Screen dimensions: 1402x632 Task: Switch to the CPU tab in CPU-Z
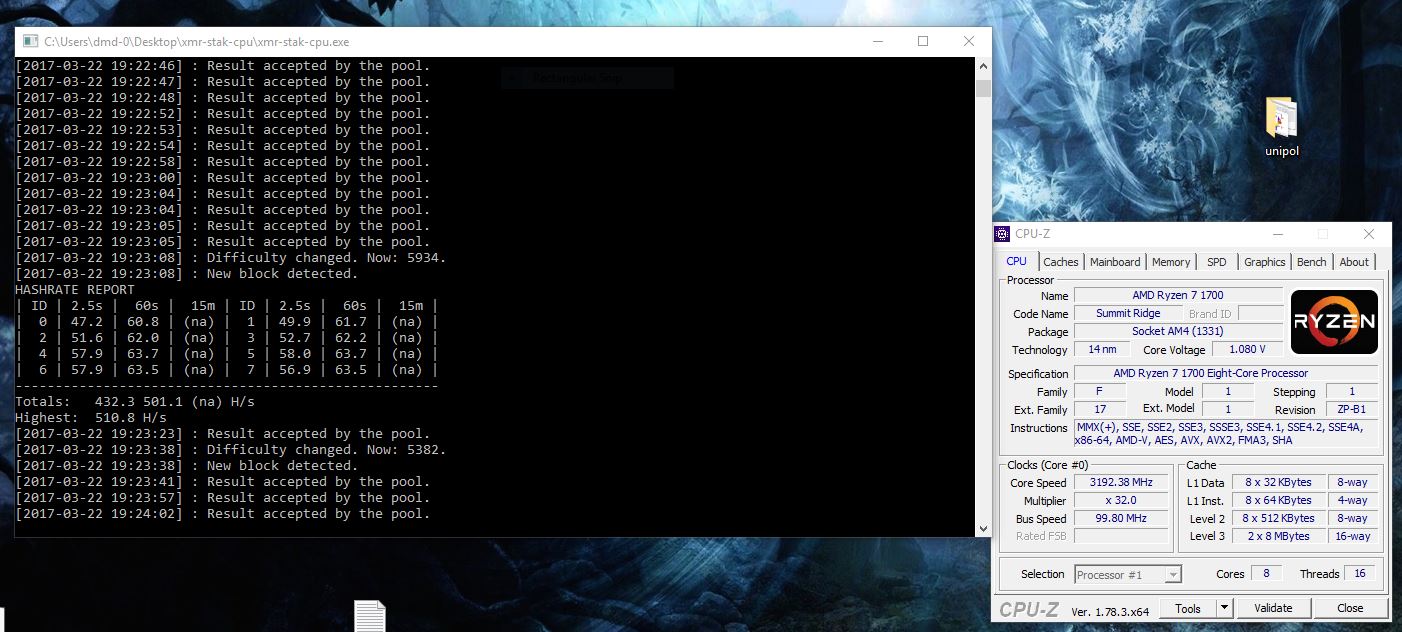pyautogui.click(x=1016, y=261)
